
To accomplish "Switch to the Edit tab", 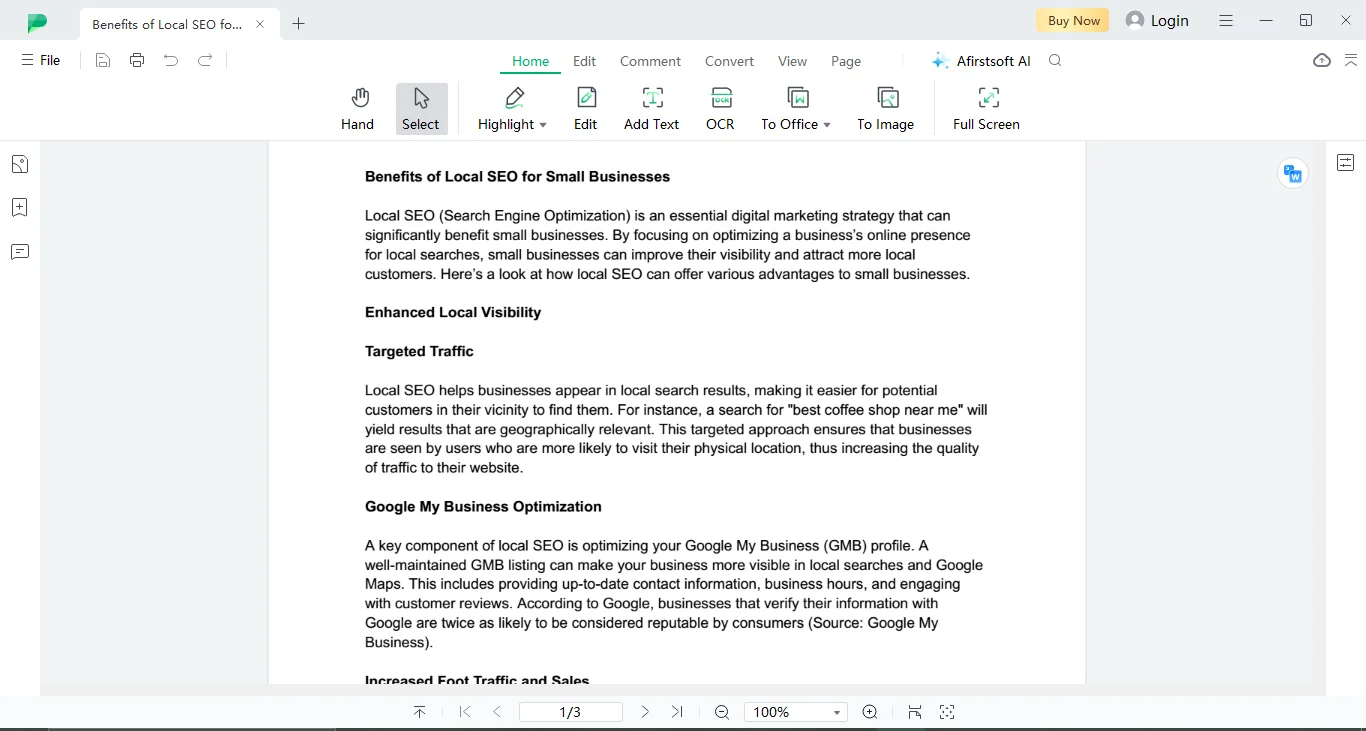I will point(585,61).
